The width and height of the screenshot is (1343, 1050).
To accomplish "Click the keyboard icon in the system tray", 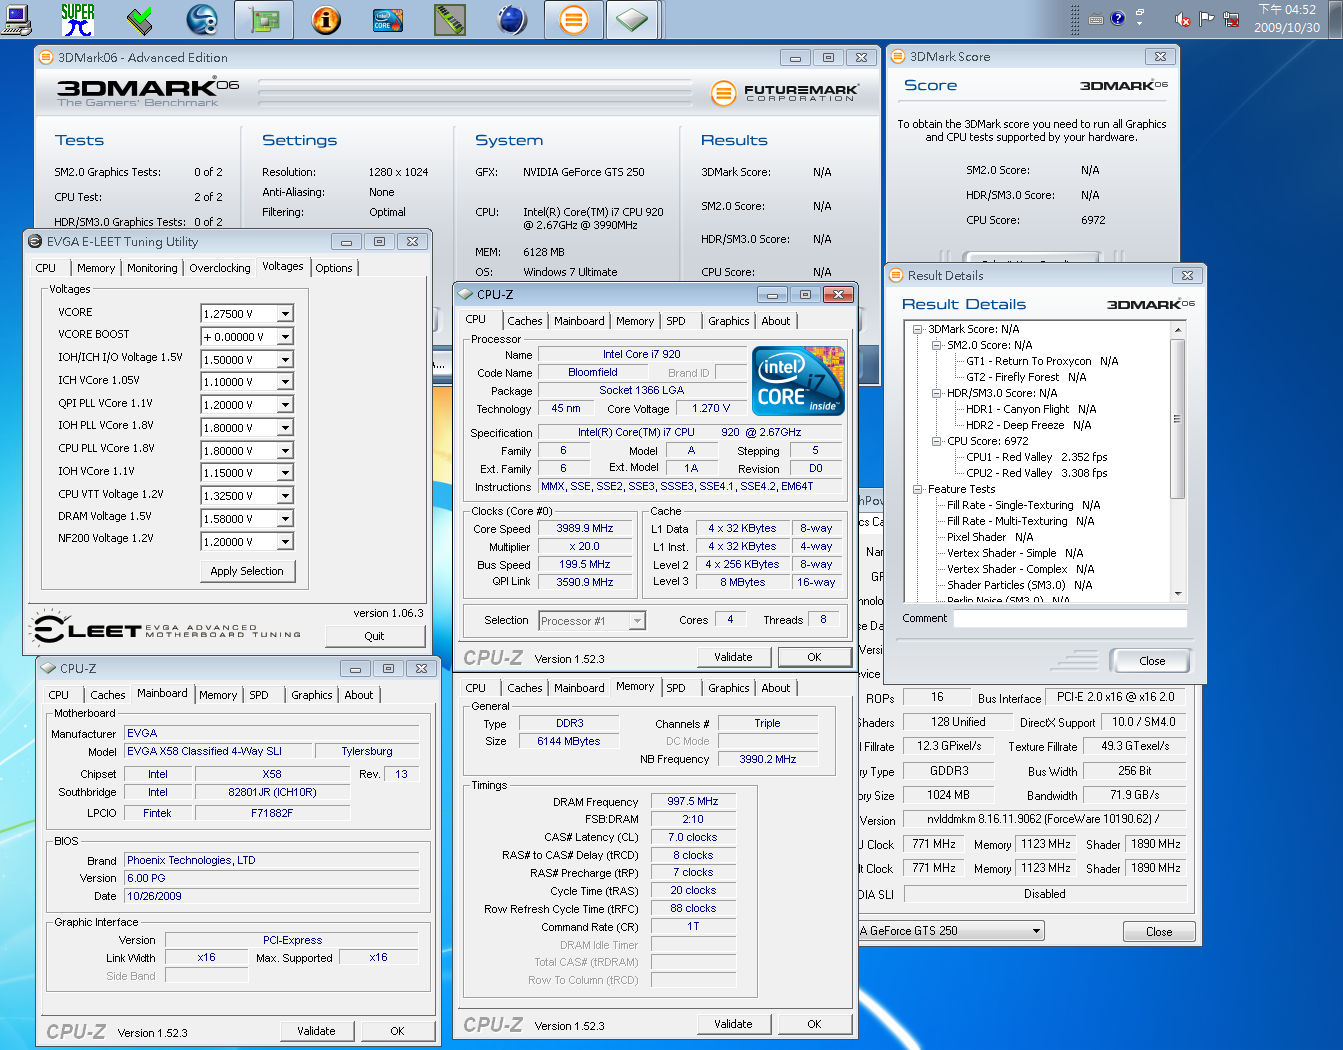I will coord(1096,19).
